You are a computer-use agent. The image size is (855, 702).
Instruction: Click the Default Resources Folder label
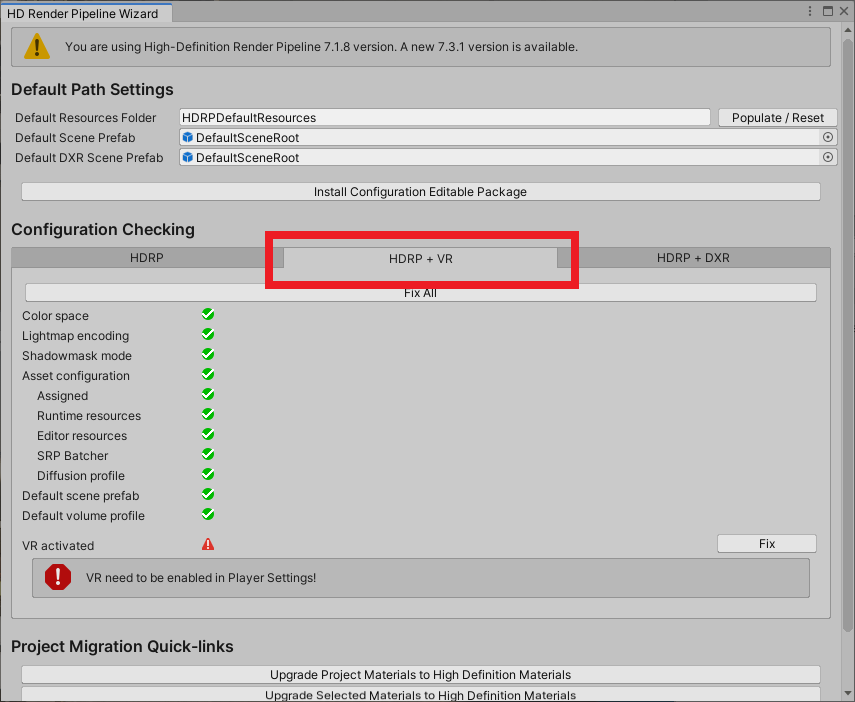pos(86,118)
